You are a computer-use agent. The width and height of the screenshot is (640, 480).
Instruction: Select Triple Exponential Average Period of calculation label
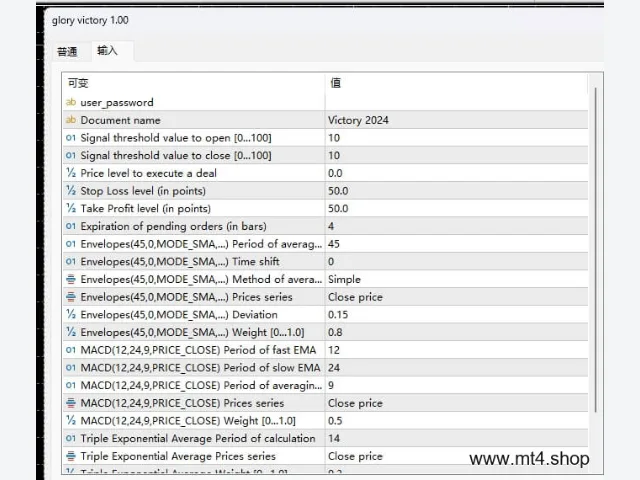point(198,438)
